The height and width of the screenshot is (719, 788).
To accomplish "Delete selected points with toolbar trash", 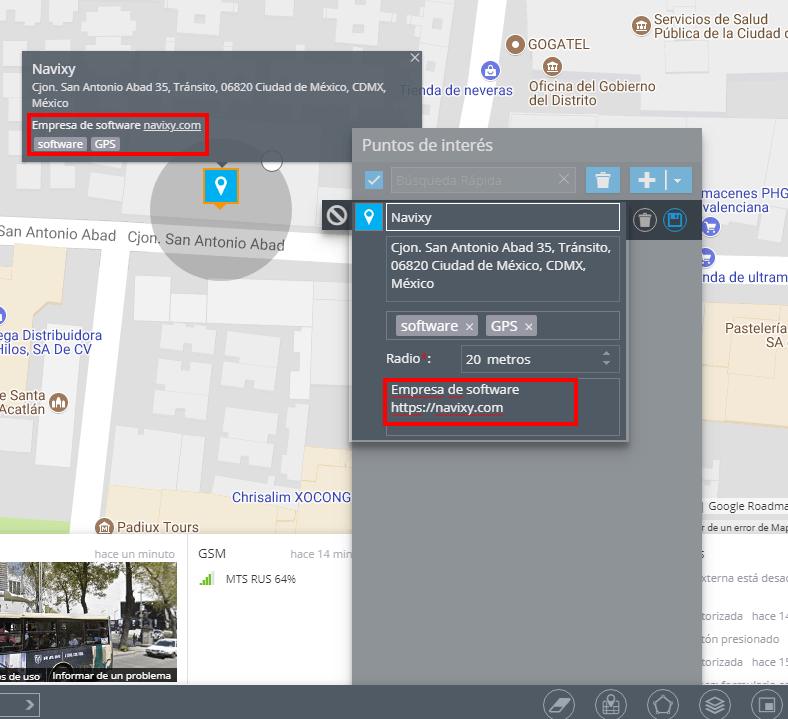I will [603, 180].
